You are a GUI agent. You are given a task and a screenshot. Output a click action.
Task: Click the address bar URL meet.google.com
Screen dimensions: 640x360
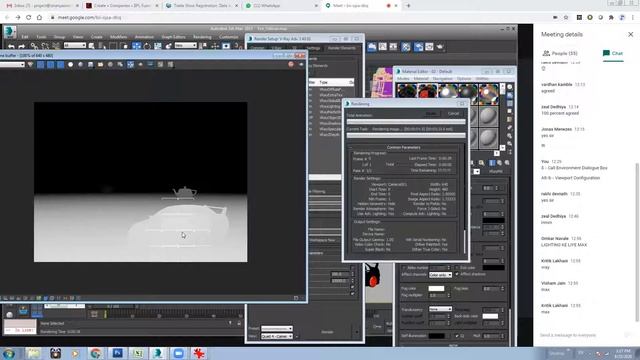click(89, 18)
